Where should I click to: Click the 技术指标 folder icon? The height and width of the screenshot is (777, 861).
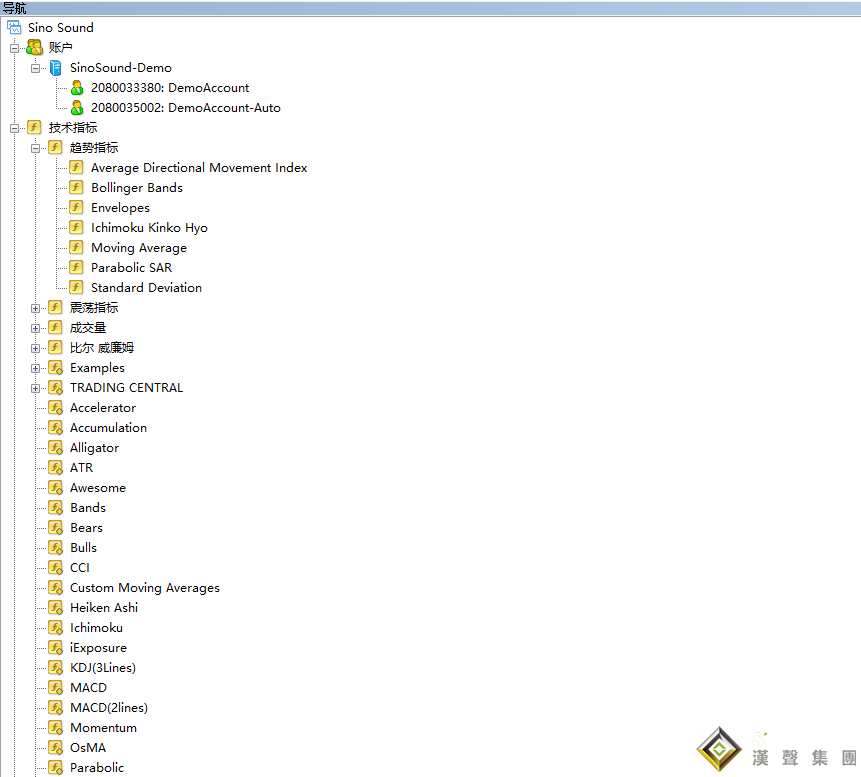[x=34, y=128]
